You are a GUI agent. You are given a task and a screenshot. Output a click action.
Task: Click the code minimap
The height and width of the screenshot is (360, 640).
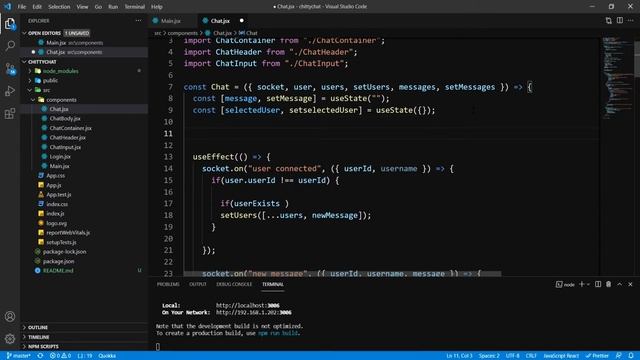(x=617, y=78)
